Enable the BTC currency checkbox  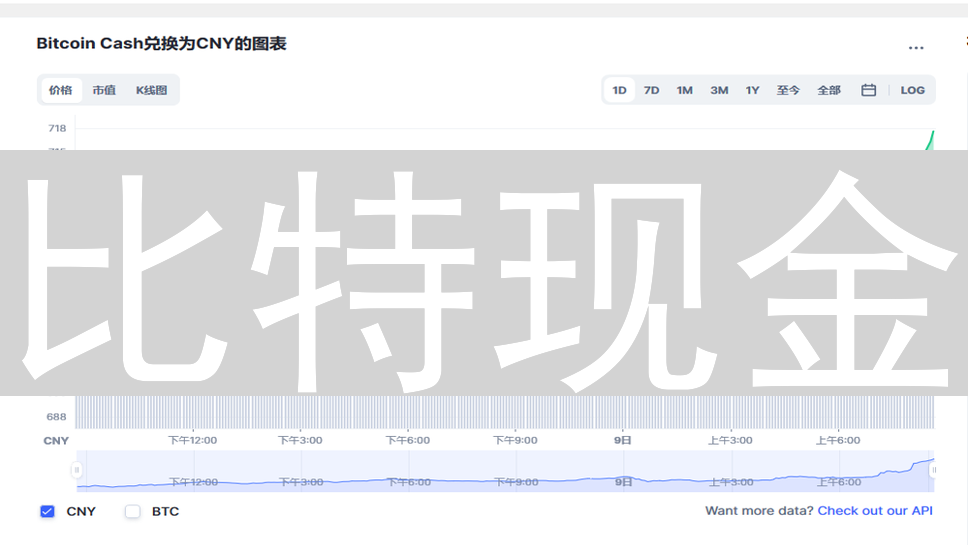133,511
